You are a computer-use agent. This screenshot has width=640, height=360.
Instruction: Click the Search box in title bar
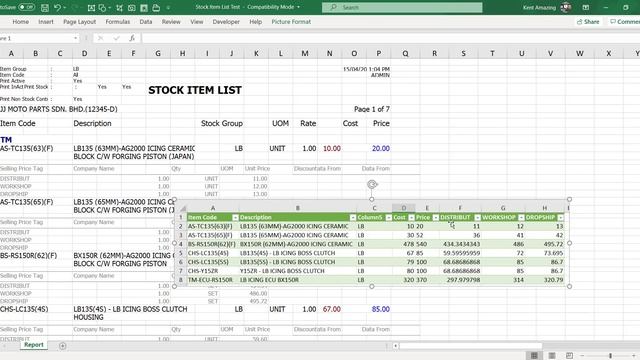[x=402, y=7]
